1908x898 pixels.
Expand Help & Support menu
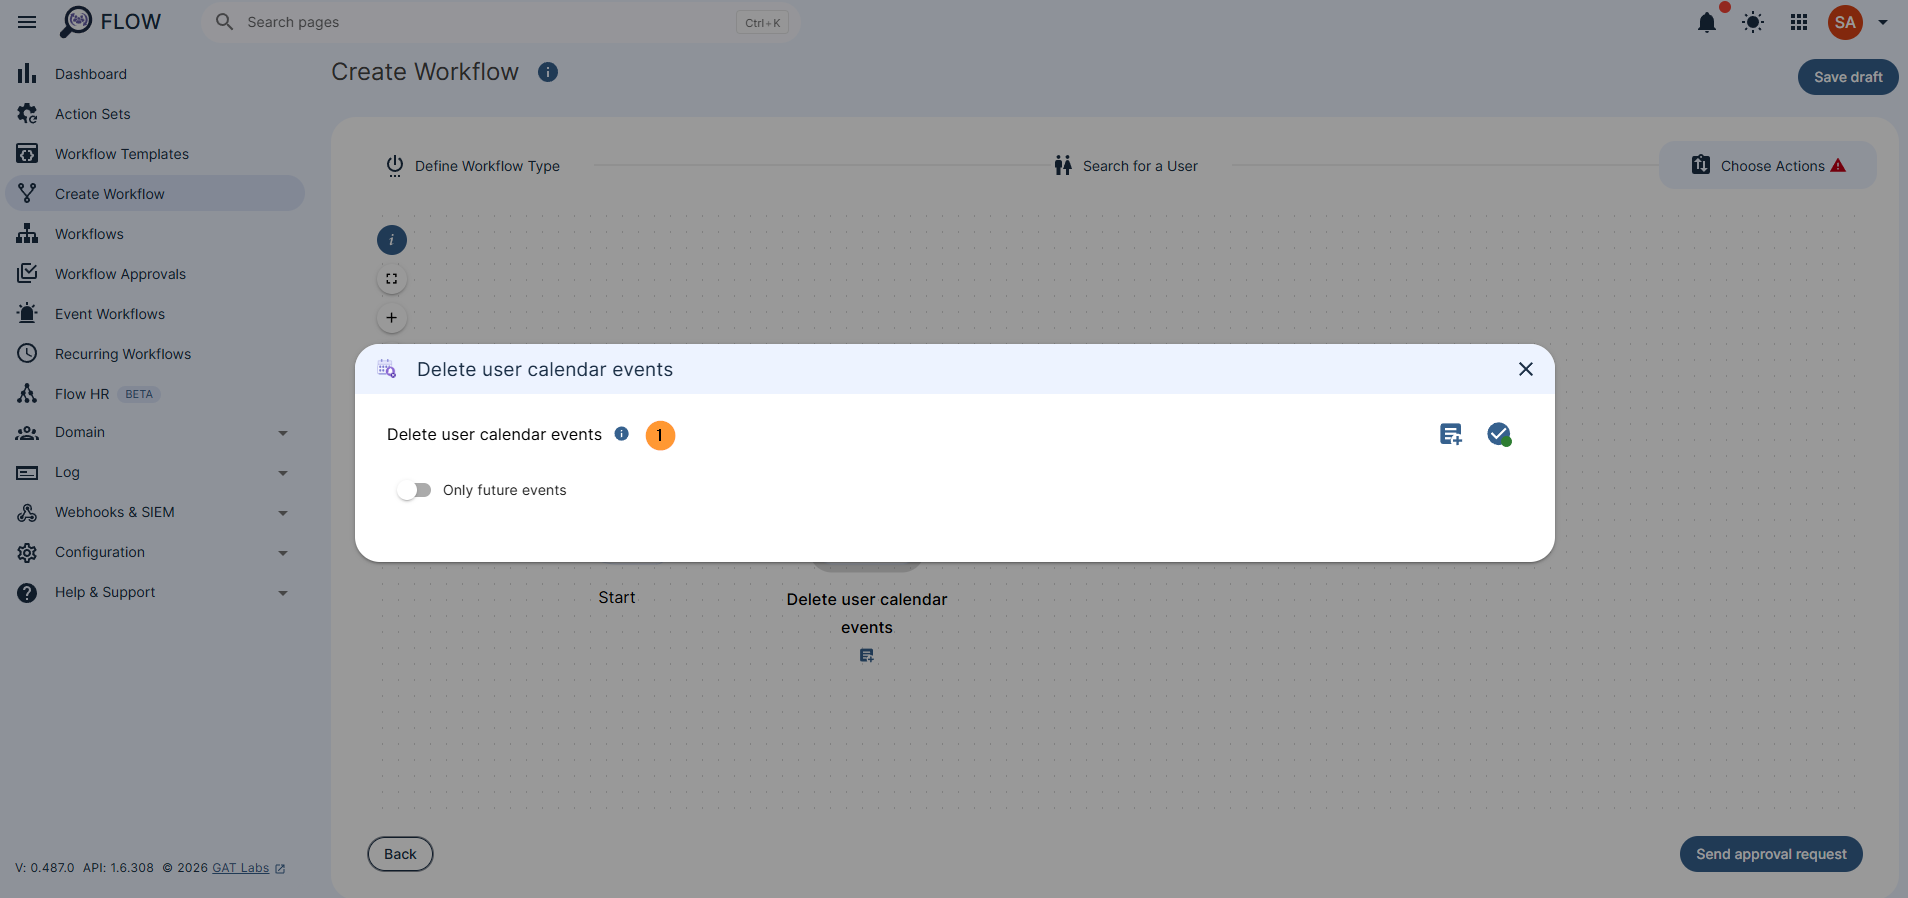coord(155,593)
